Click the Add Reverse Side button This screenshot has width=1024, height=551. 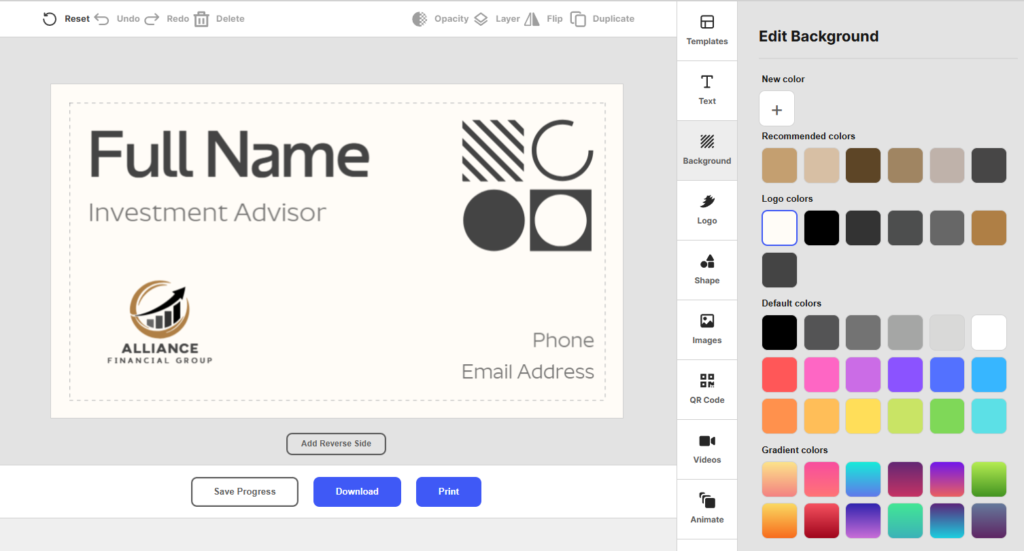pos(336,444)
